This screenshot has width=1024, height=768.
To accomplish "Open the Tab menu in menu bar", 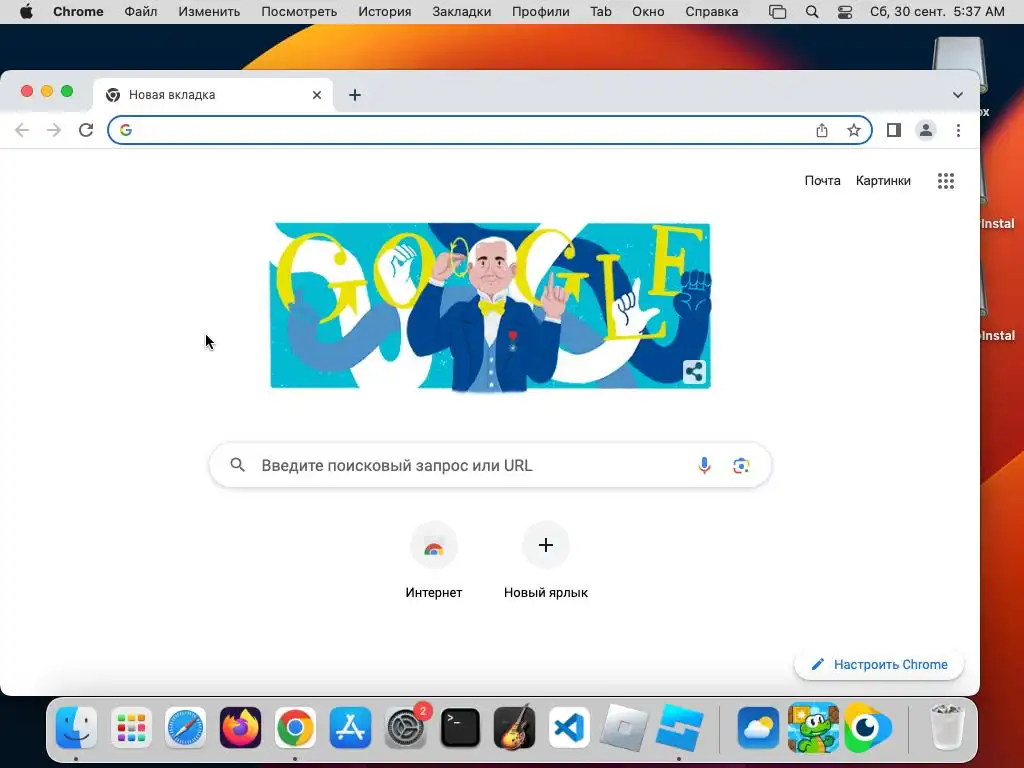I will coord(601,12).
